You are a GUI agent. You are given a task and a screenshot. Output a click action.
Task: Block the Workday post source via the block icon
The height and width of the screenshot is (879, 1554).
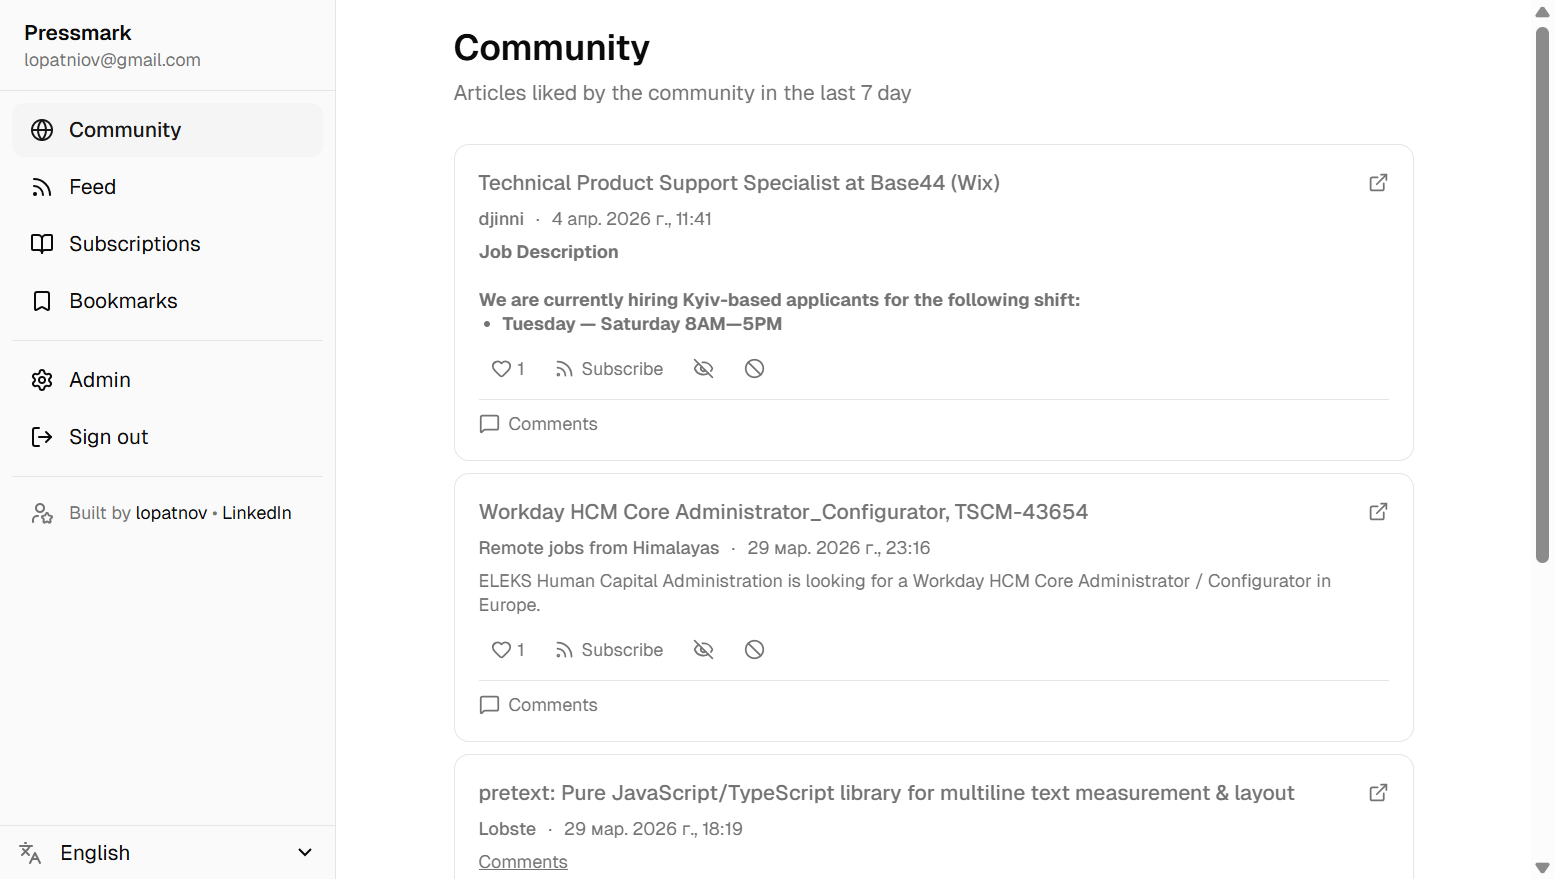click(754, 649)
